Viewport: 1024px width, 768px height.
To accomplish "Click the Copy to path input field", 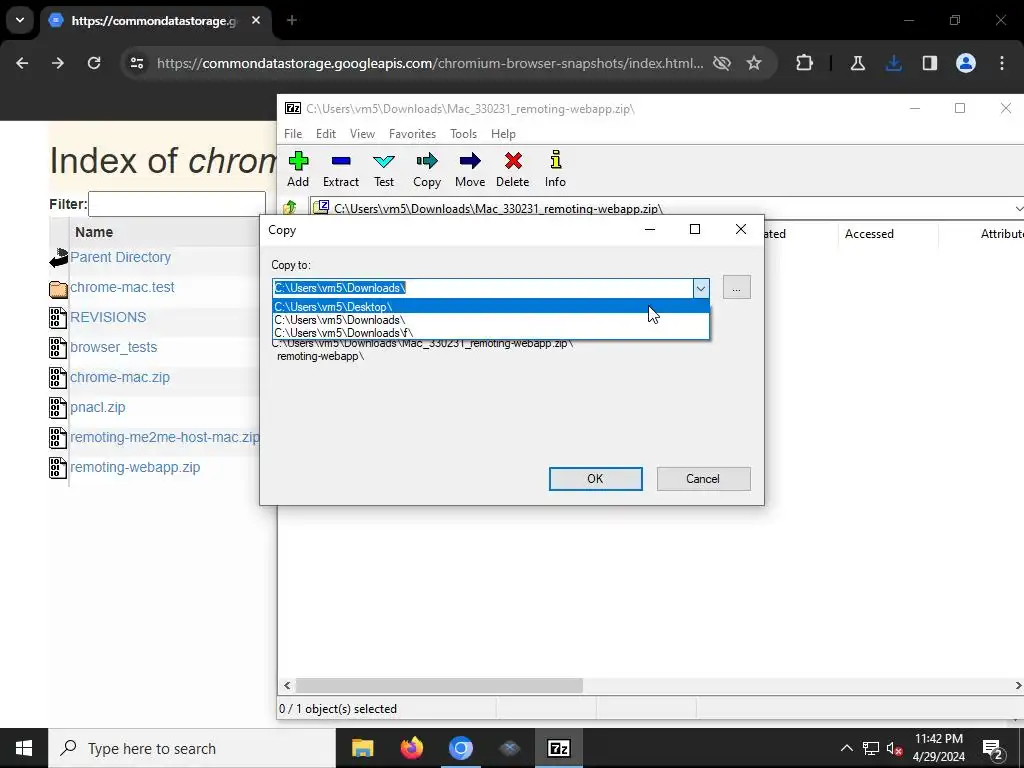I will point(483,288).
